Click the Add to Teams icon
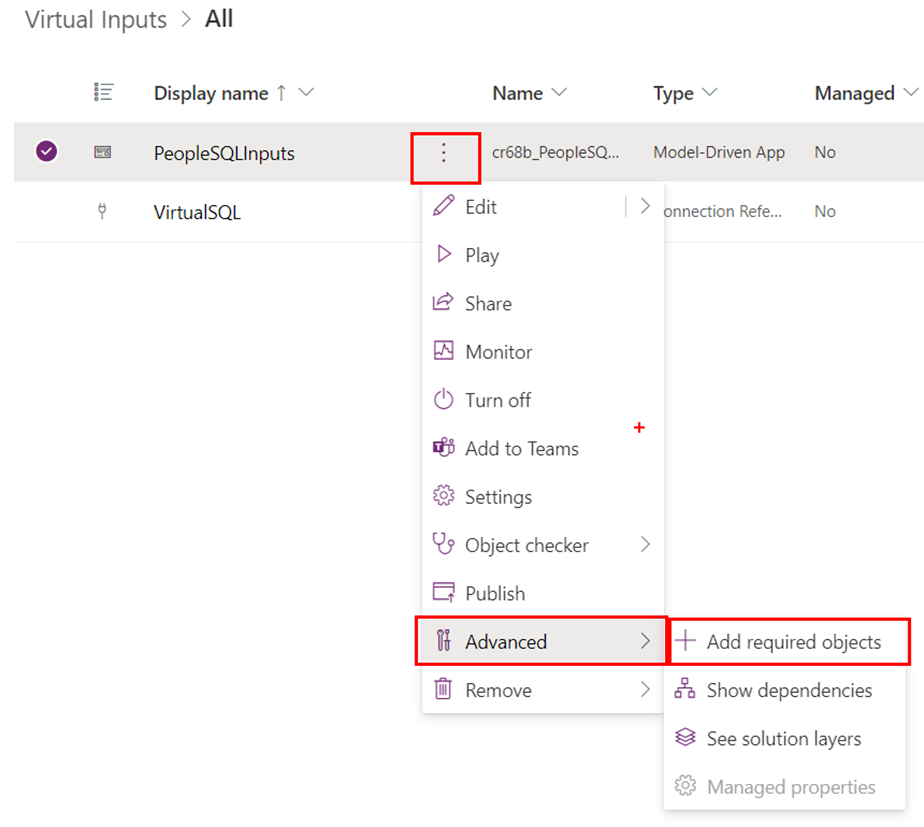The width and height of the screenshot is (924, 827). (x=443, y=448)
